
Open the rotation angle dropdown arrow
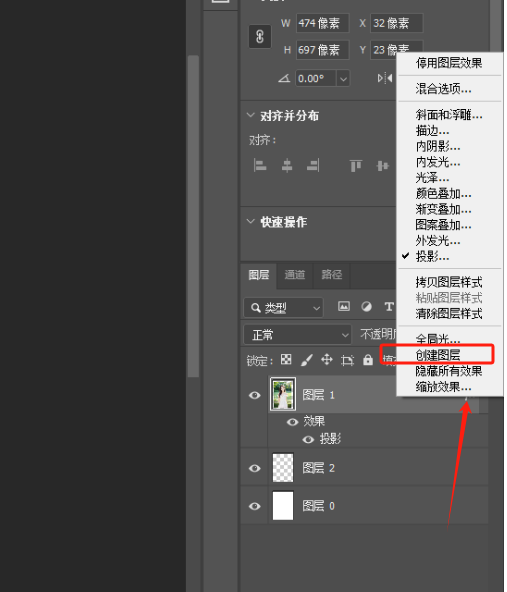(343, 79)
